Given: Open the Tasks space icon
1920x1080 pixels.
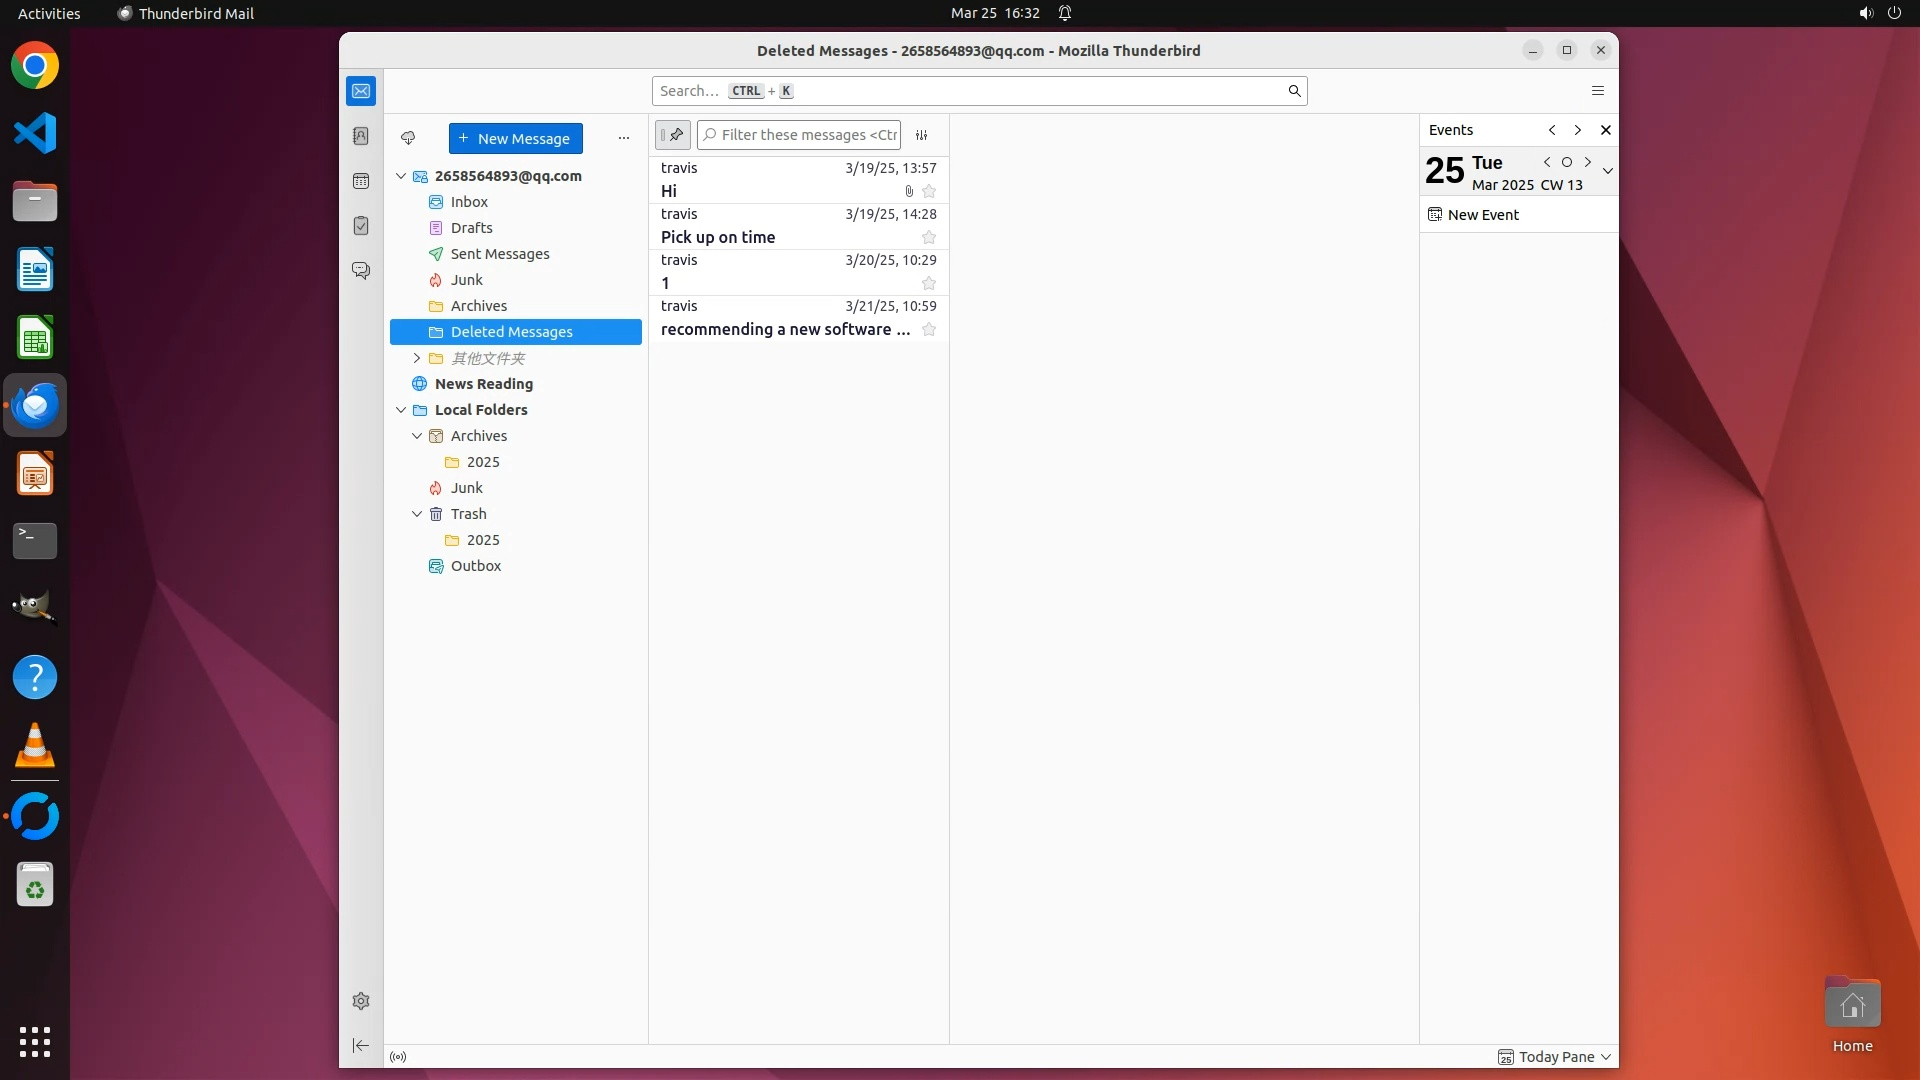Looking at the screenshot, I should pyautogui.click(x=361, y=226).
